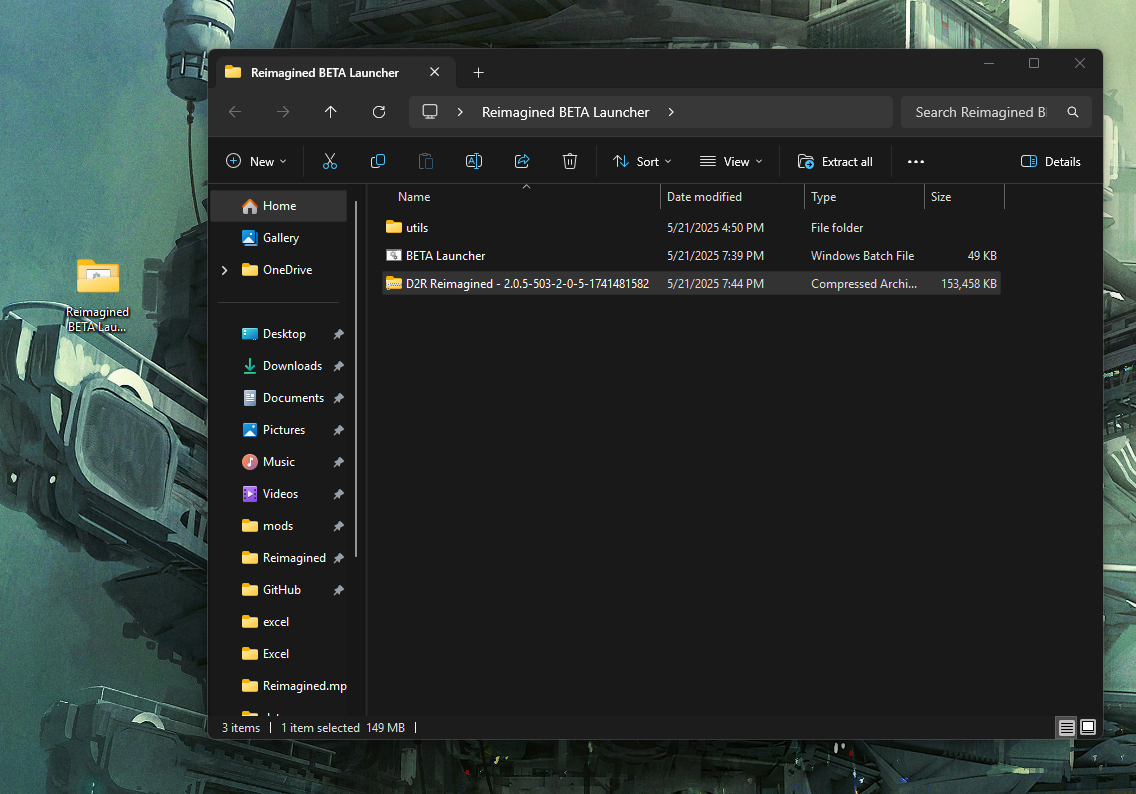This screenshot has height=794, width=1136.
Task: Click the Paste clipboard icon
Action: (426, 162)
